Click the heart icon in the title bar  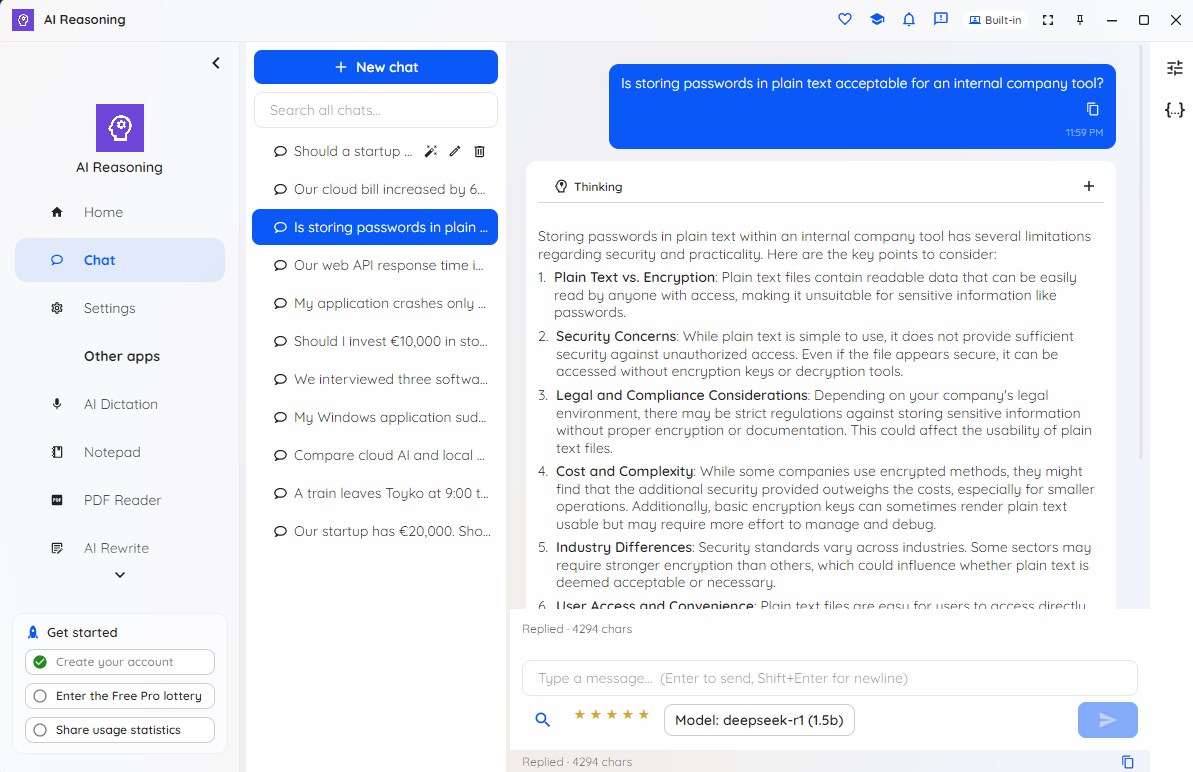point(845,20)
